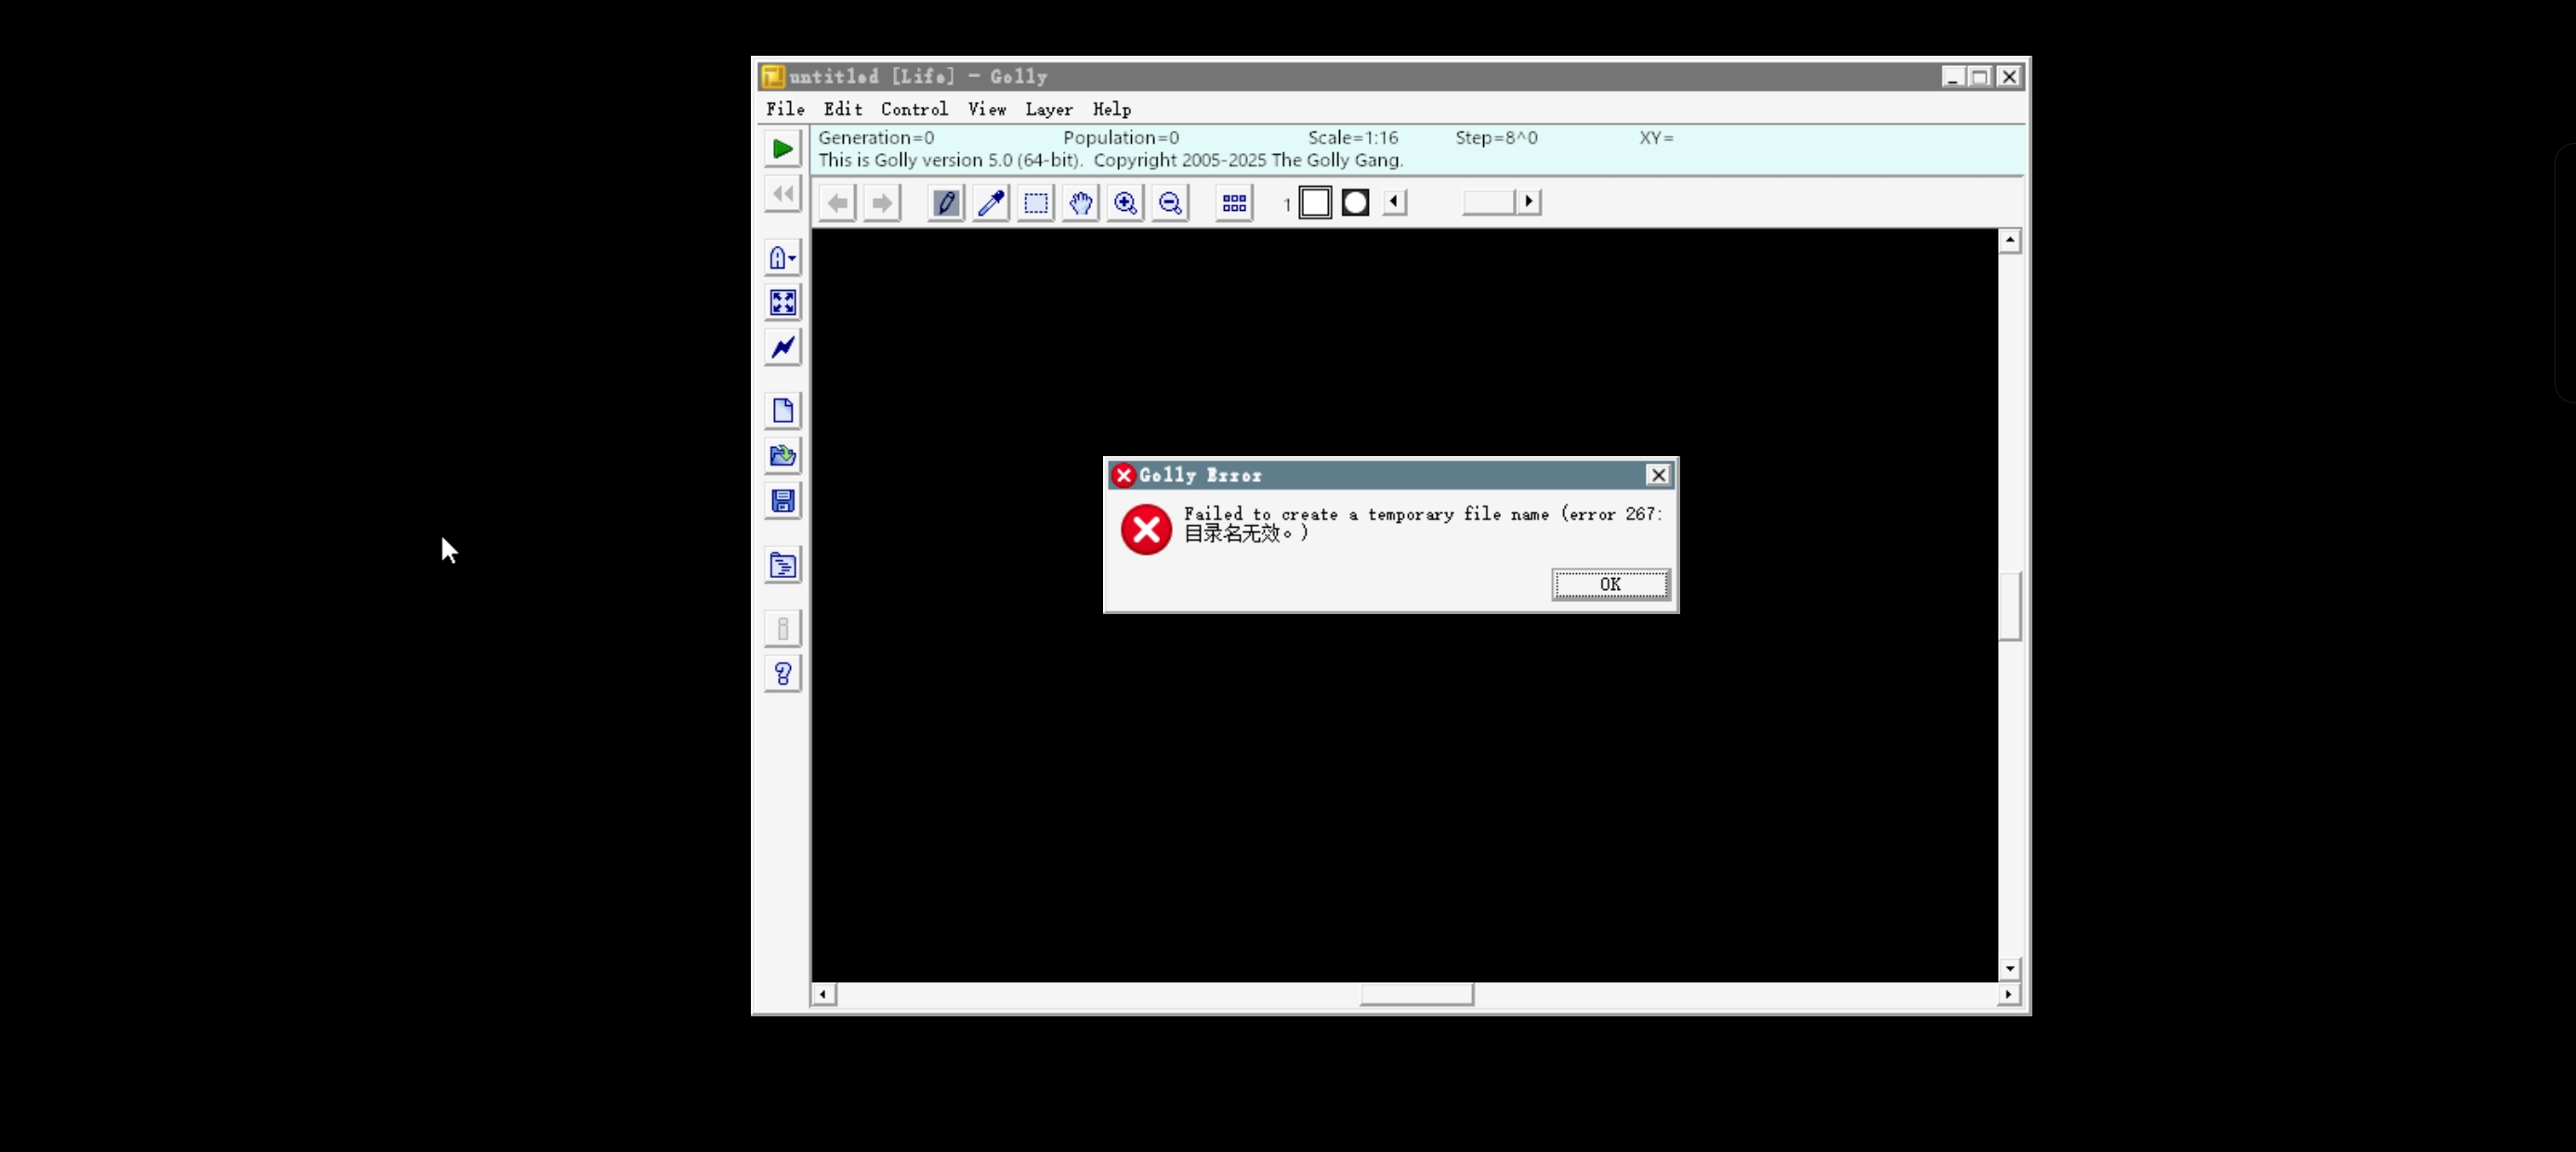Toggle the show files panel icon
Viewport: 2576px width, 1152px height.
[x=783, y=566]
